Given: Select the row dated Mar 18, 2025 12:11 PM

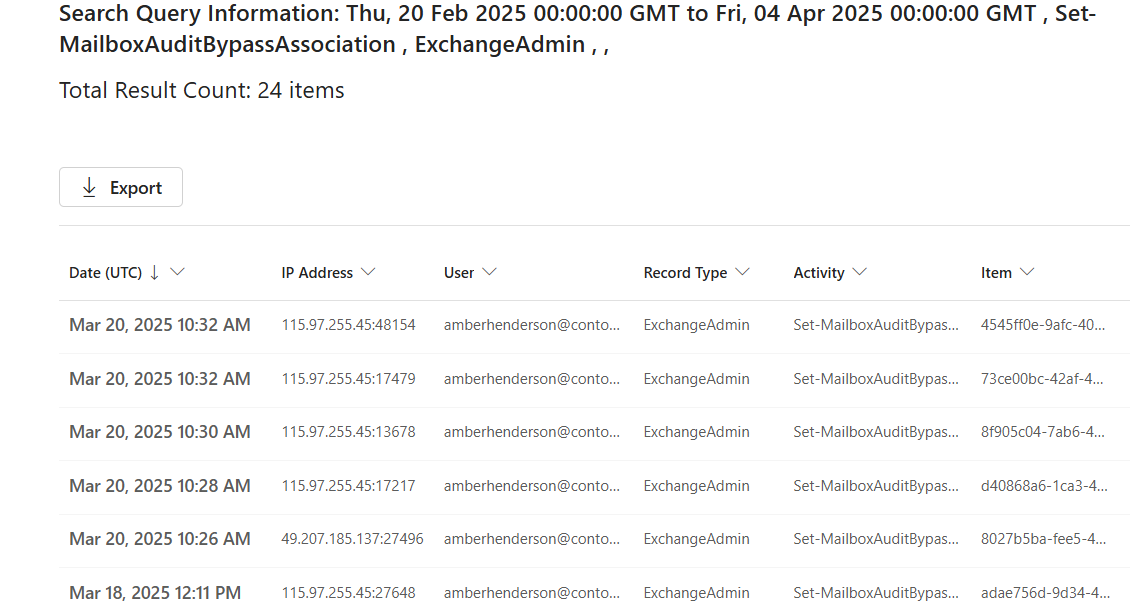Looking at the screenshot, I should pyautogui.click(x=155, y=592).
